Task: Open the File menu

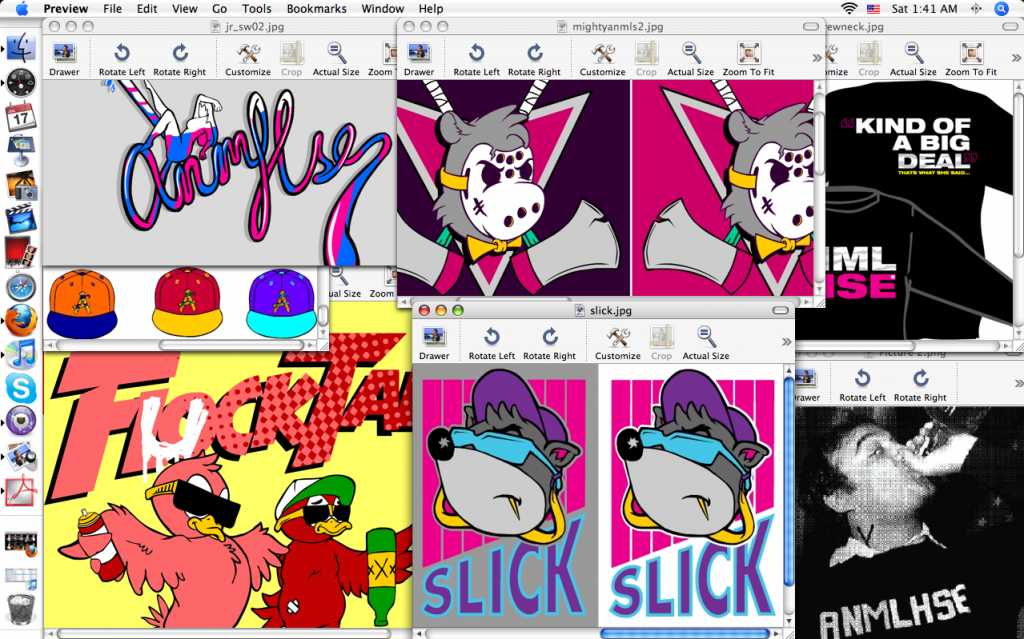Action: pos(112,8)
